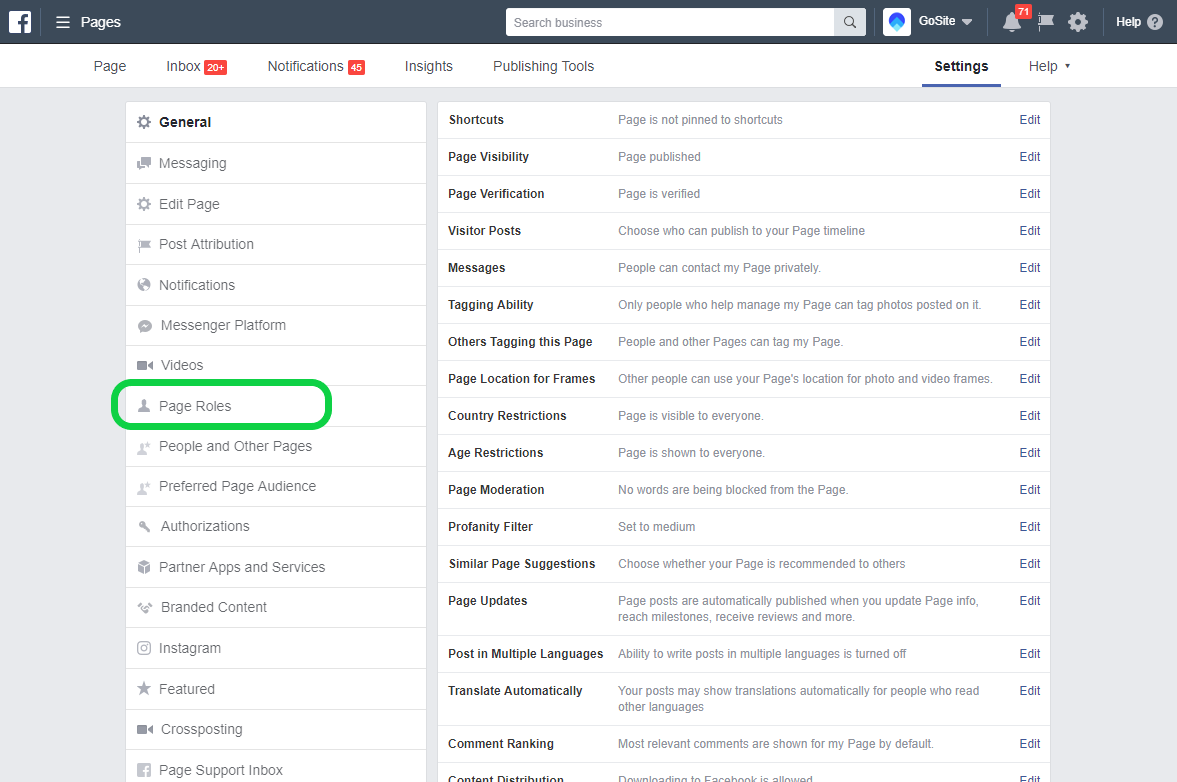Edit the Page Visibility setting
Viewport: 1177px width, 782px height.
[x=1029, y=157]
